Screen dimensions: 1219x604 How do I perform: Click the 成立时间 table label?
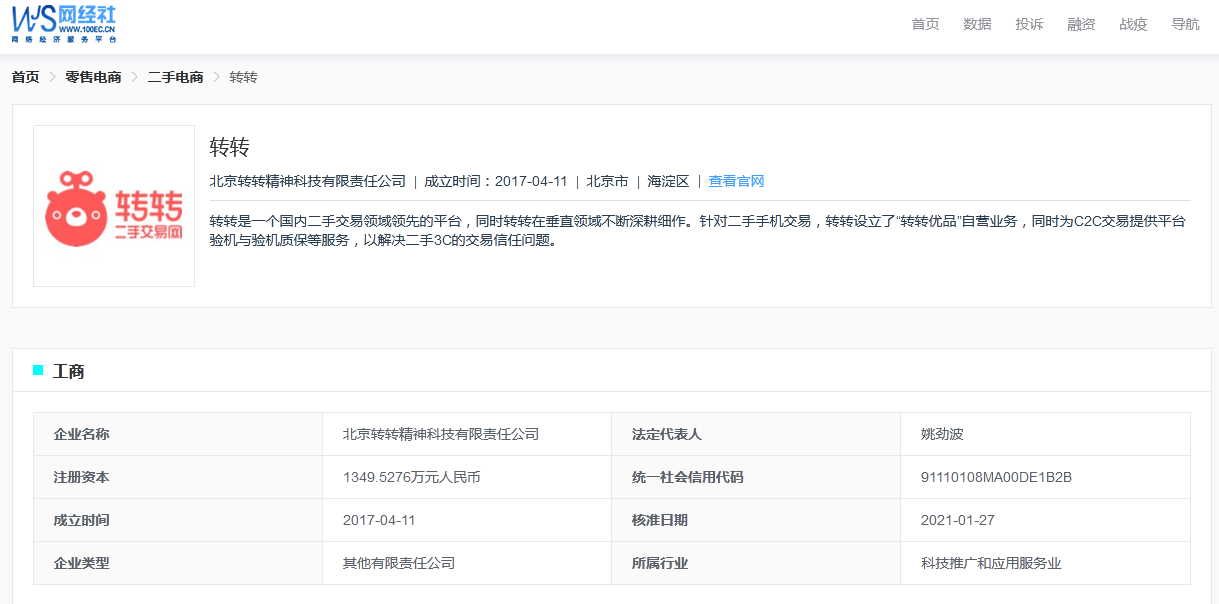(81, 520)
